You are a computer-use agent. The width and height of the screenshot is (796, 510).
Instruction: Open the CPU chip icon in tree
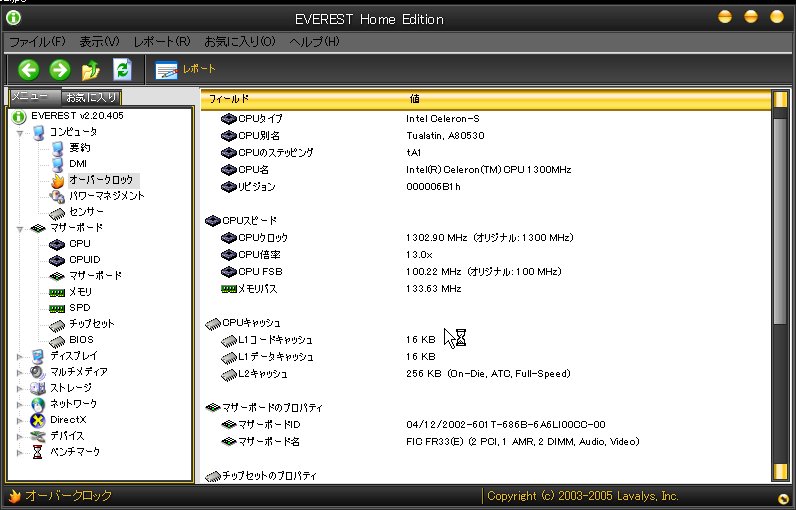[57, 244]
